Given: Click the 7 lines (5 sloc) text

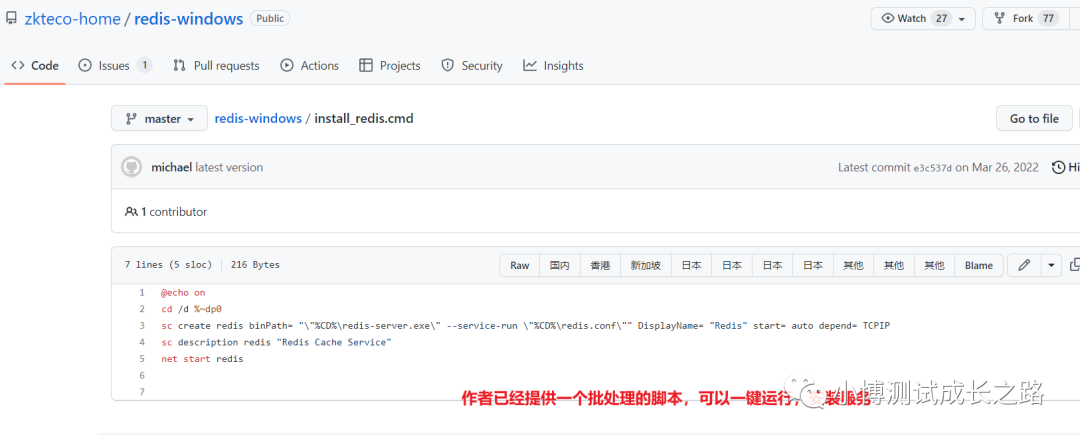Looking at the screenshot, I should coord(169,265).
